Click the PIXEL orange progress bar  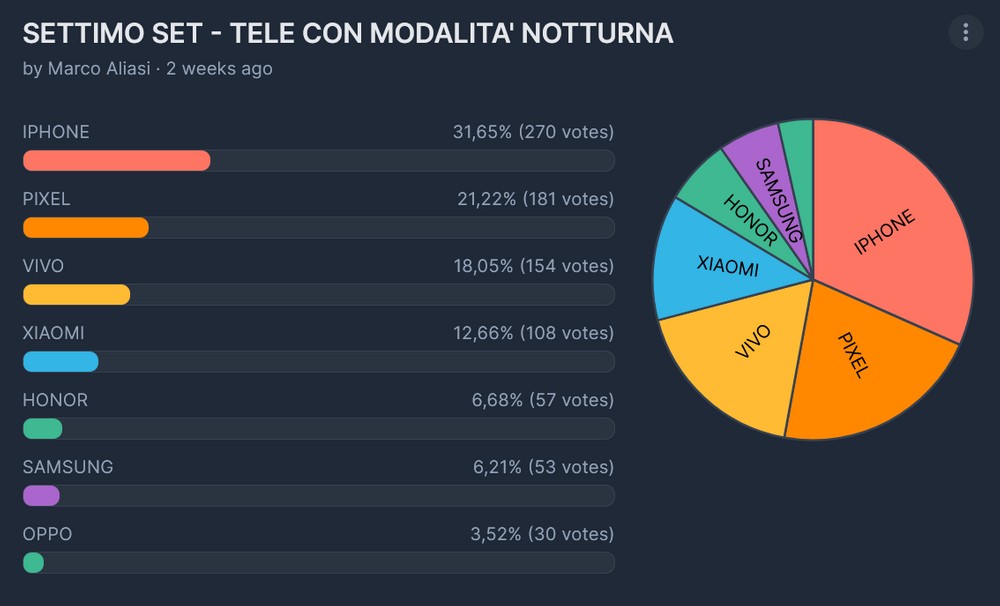click(86, 228)
